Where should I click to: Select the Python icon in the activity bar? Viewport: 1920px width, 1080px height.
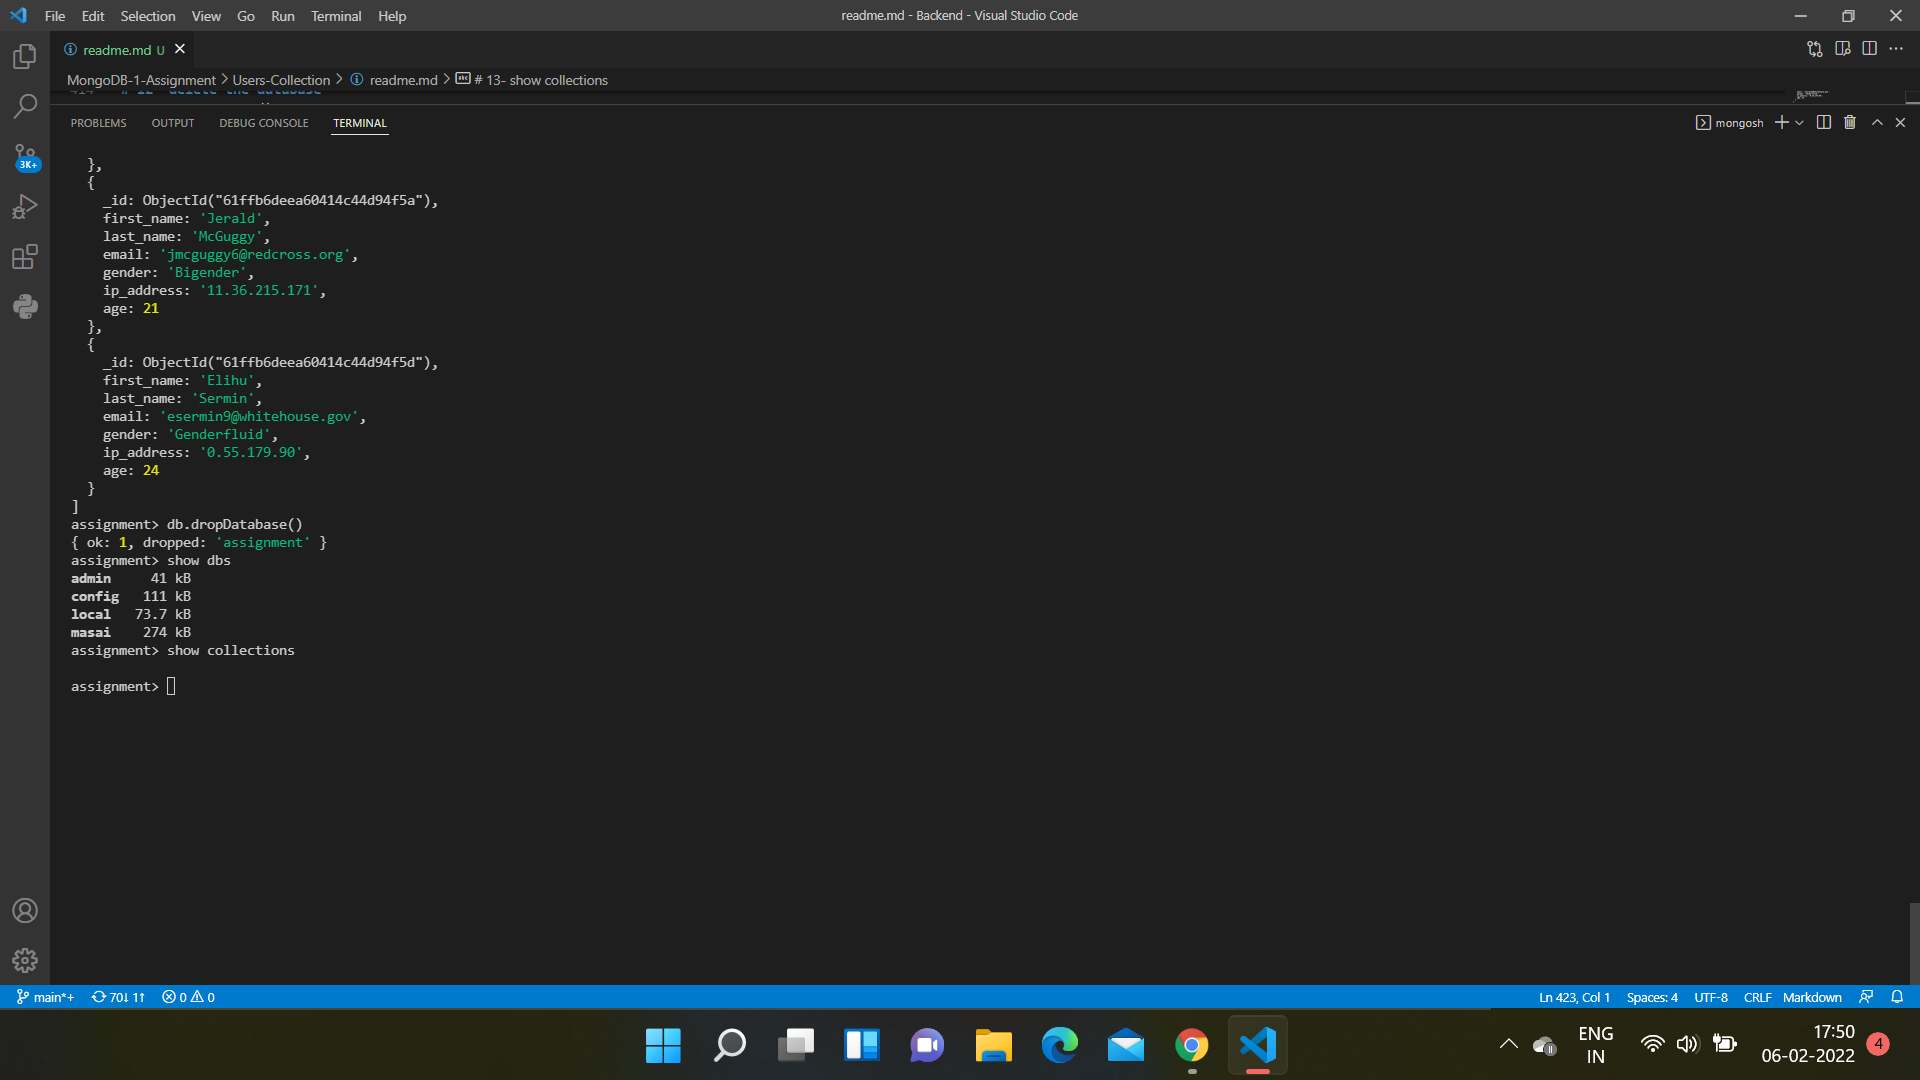25,306
